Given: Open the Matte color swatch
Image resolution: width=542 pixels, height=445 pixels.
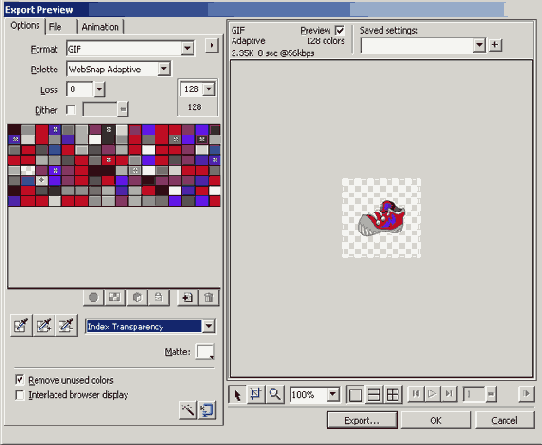Looking at the screenshot, I should coord(205,352).
